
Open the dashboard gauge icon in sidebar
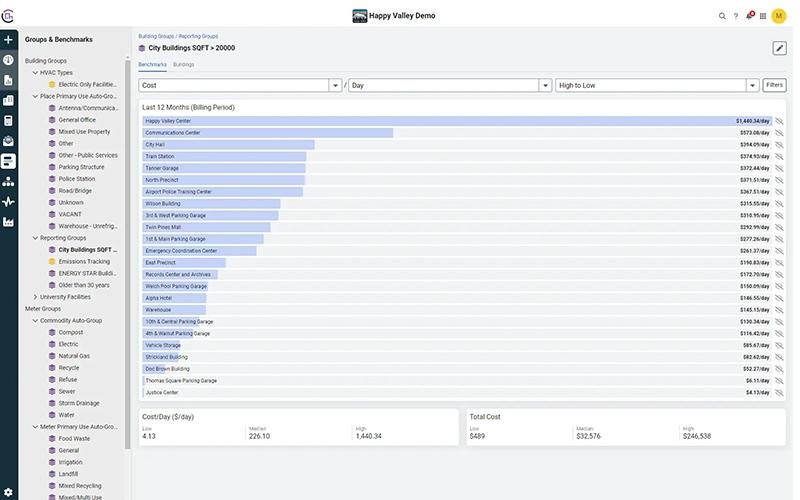(x=8, y=60)
